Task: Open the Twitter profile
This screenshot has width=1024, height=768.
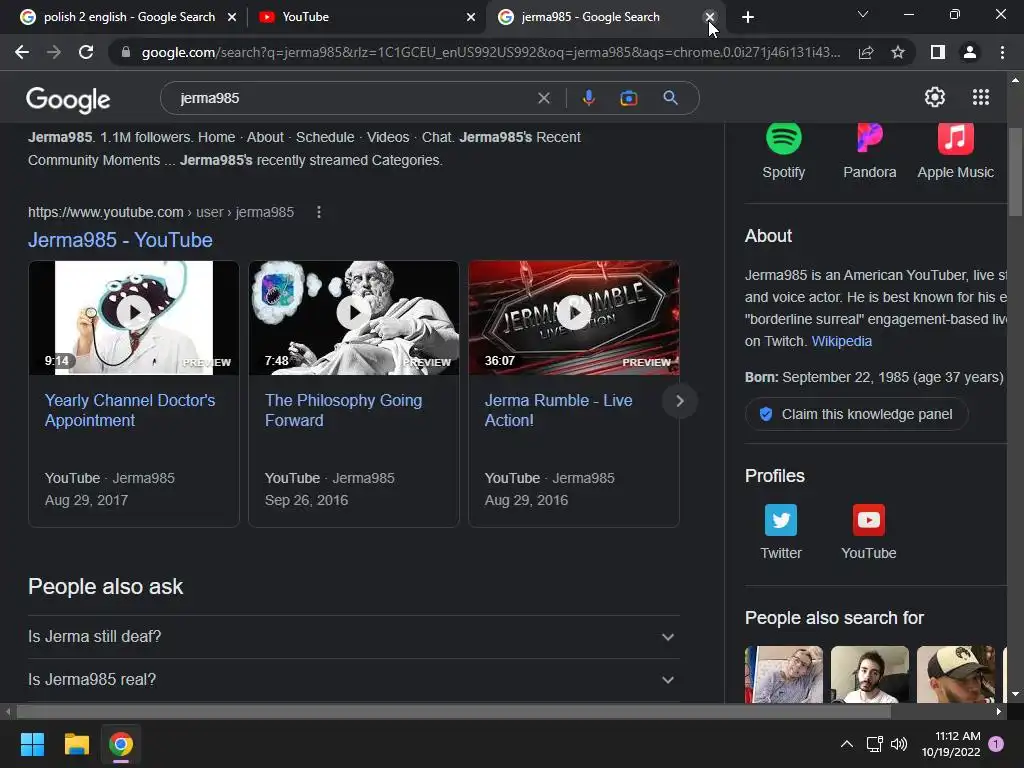Action: pos(781,532)
